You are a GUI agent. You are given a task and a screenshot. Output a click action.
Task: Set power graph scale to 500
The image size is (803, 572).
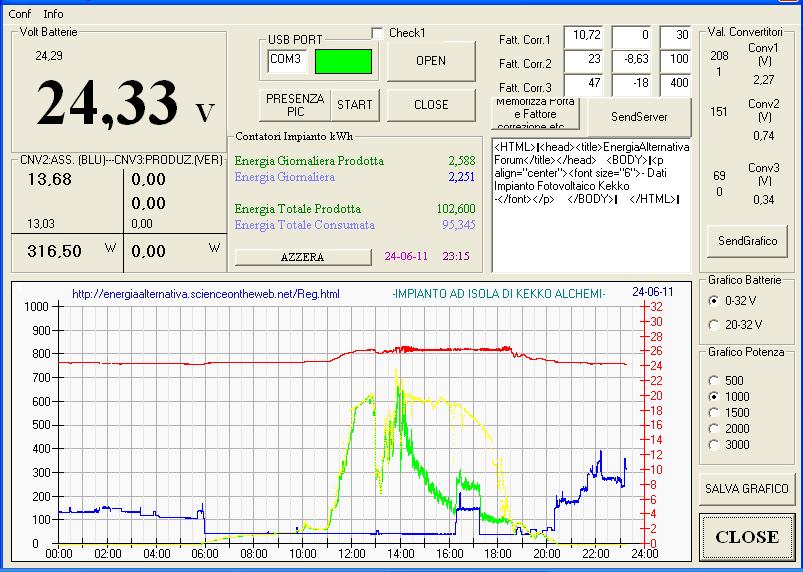[713, 380]
